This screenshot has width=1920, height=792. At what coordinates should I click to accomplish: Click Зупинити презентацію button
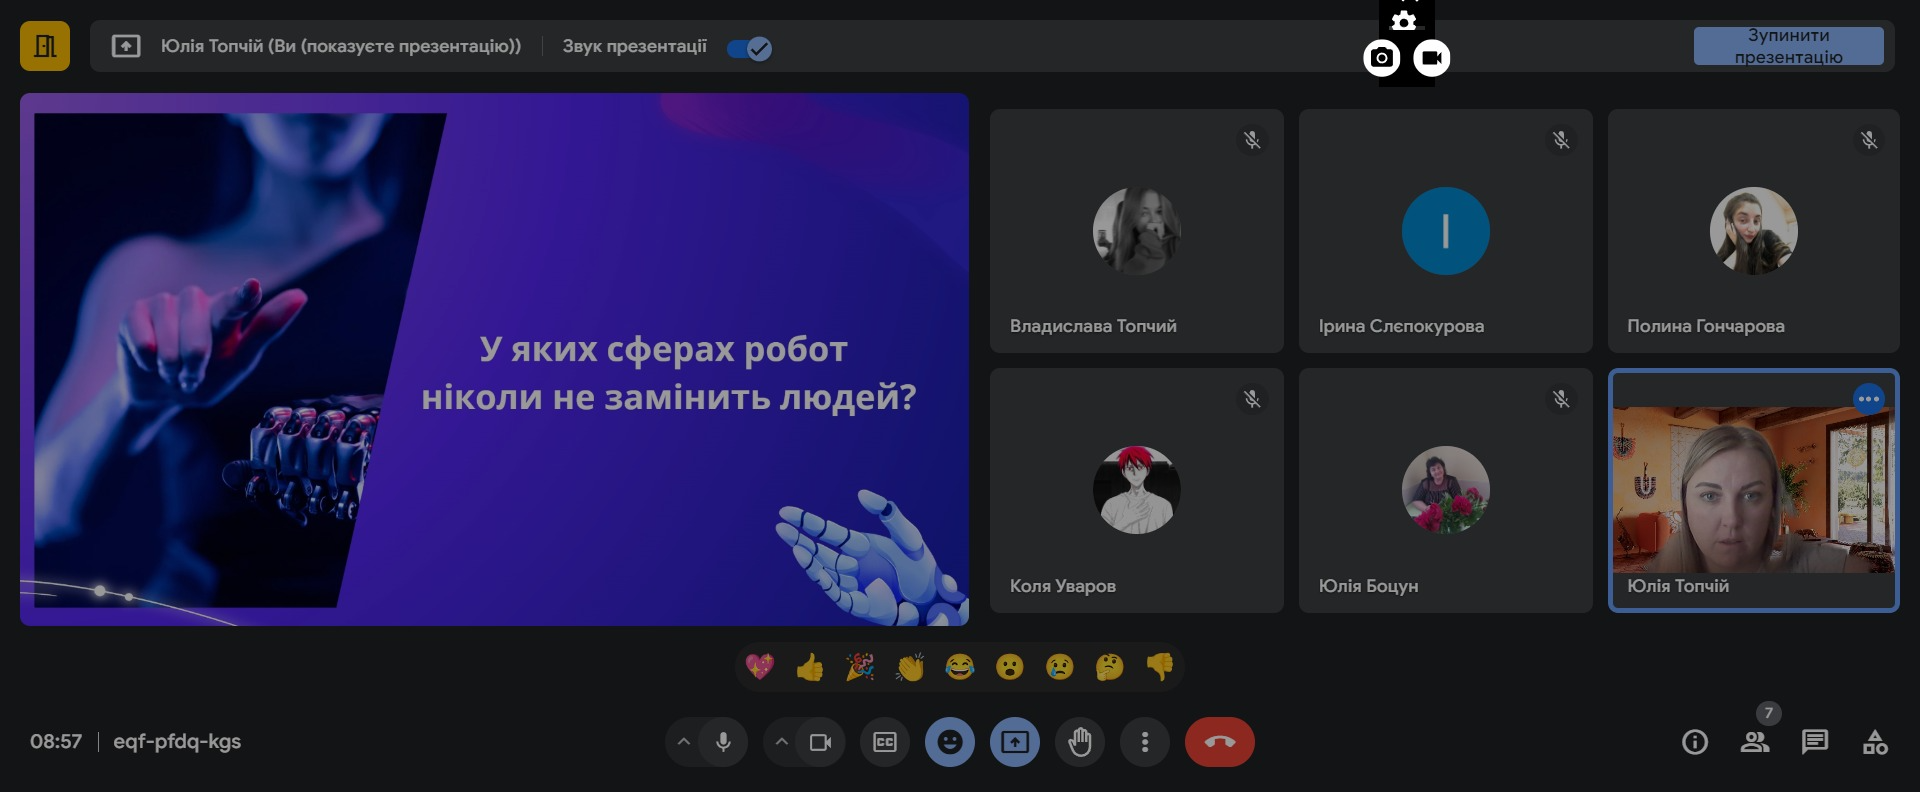click(1788, 46)
